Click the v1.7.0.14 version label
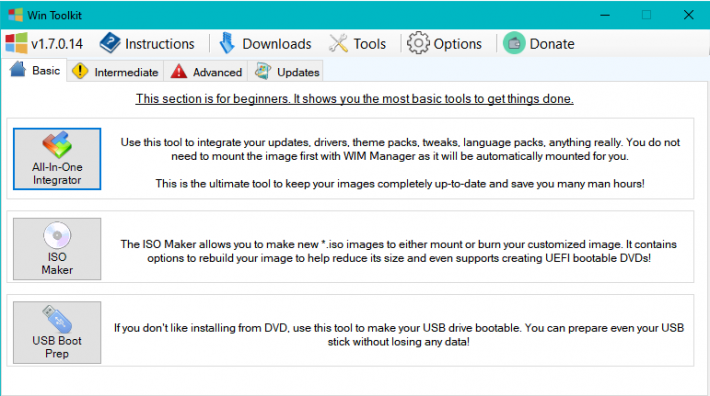Screen dimensions: 710x396 [57, 44]
